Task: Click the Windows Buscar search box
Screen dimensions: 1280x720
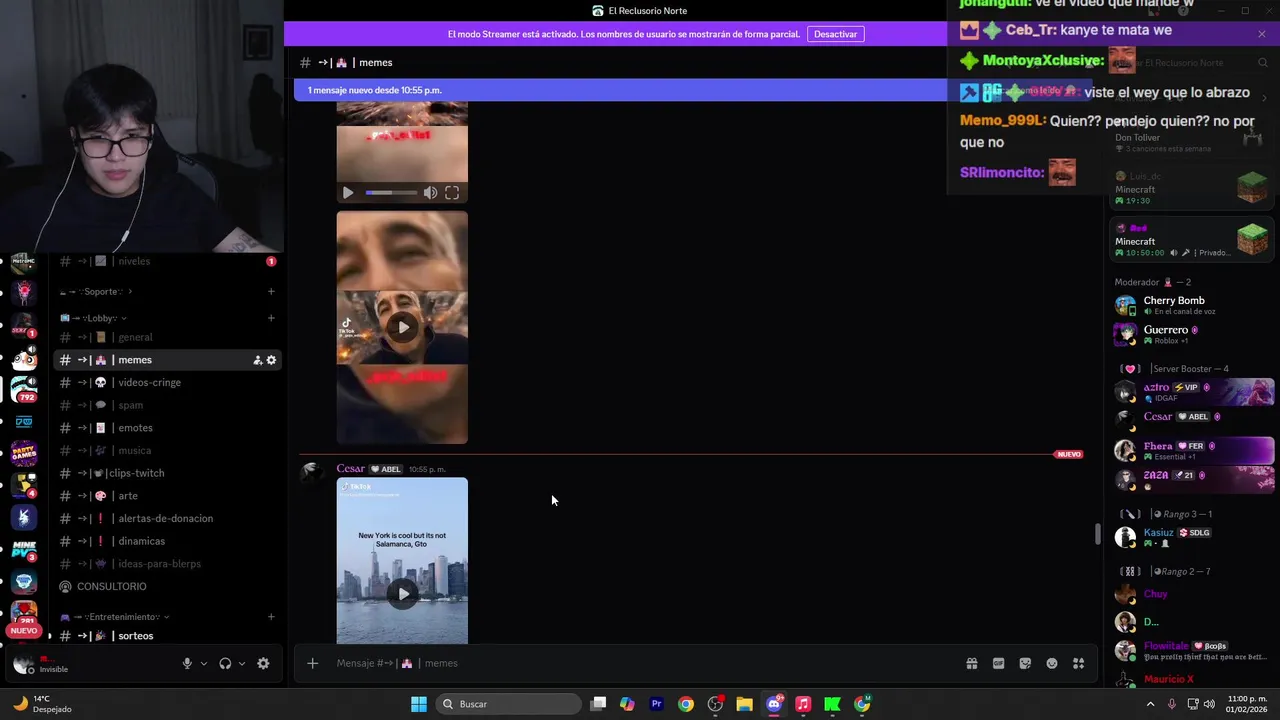Action: coord(510,704)
